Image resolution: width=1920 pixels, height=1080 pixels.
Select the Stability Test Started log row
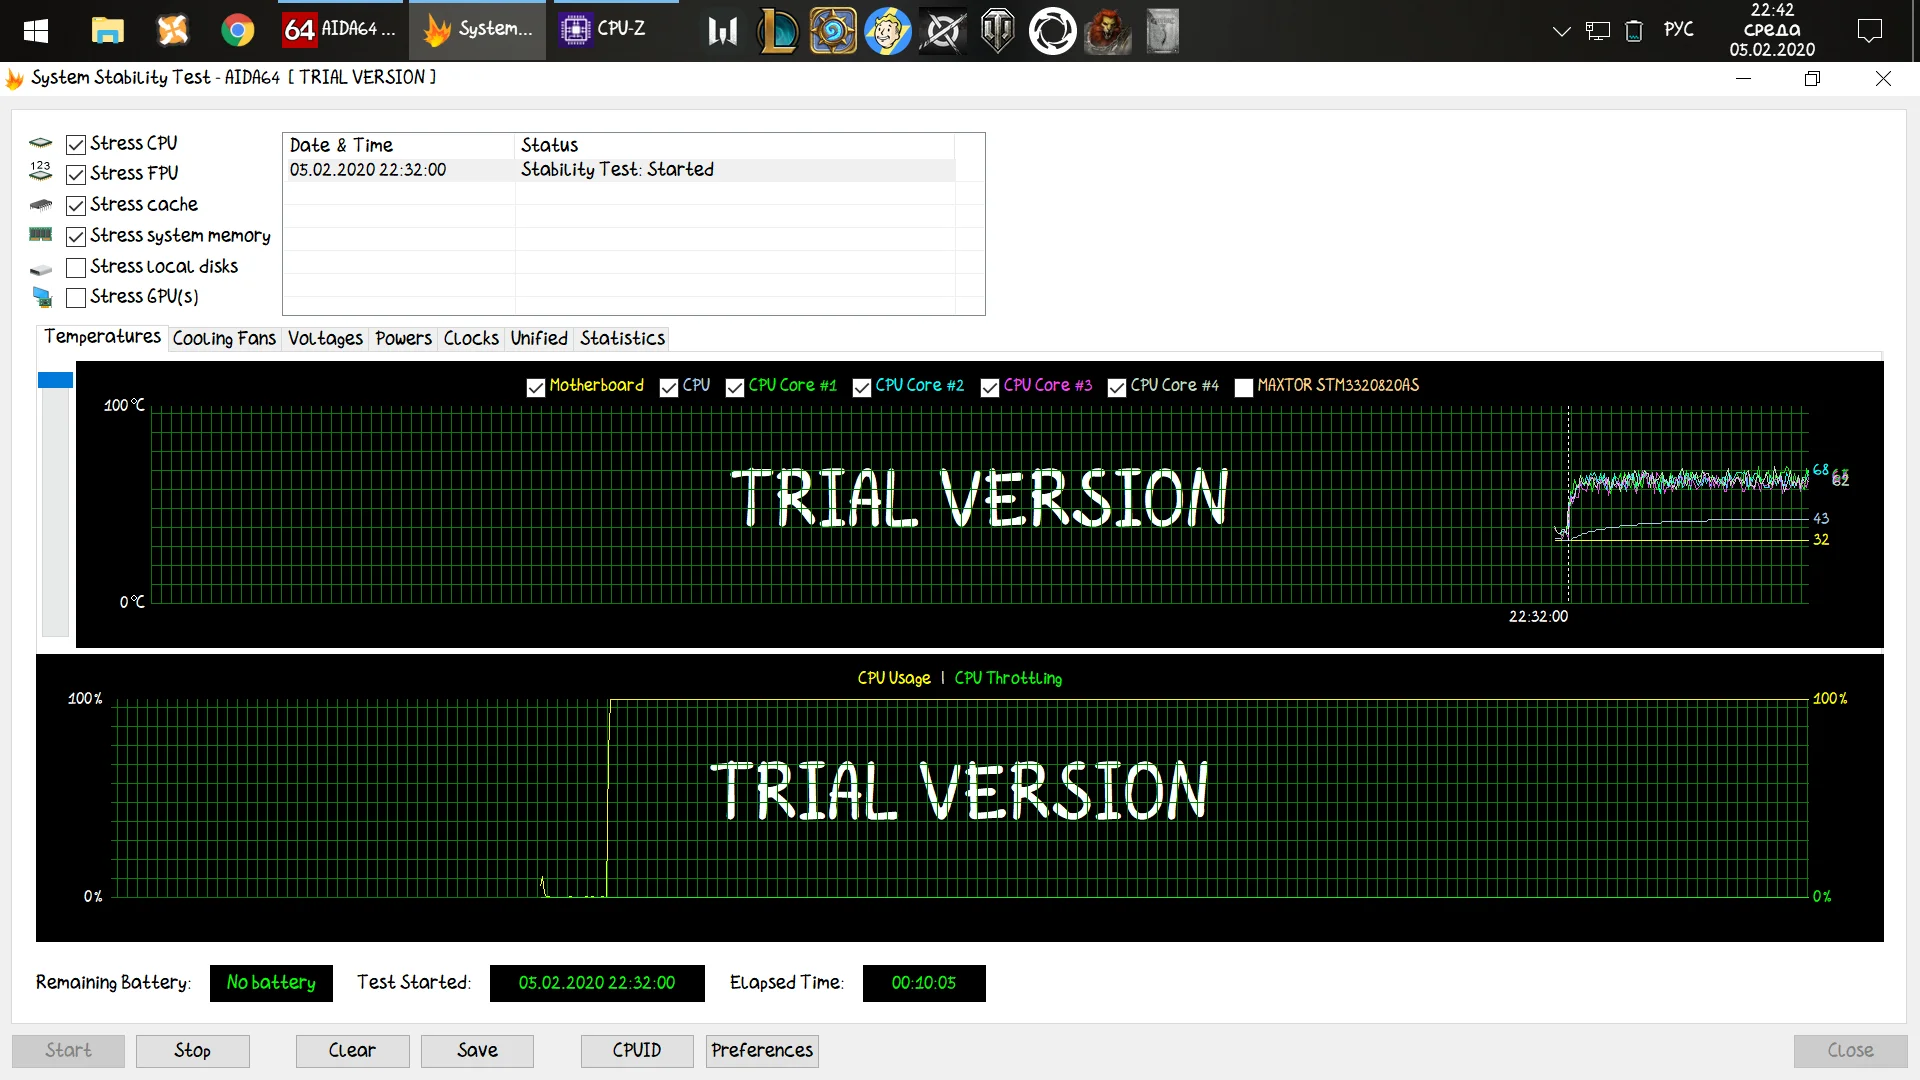coord(617,170)
